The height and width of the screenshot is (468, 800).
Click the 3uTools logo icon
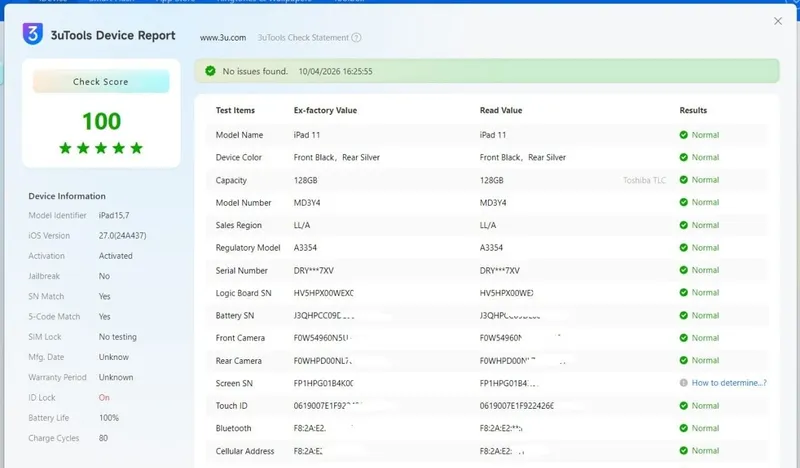pos(33,34)
